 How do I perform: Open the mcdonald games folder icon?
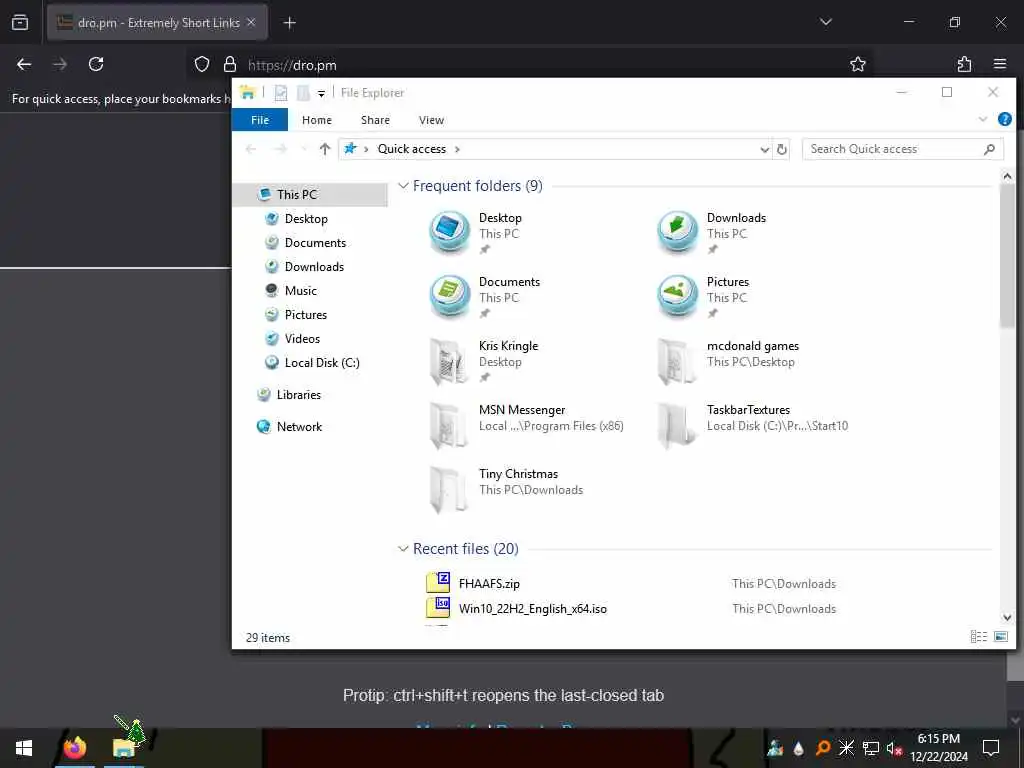point(677,360)
